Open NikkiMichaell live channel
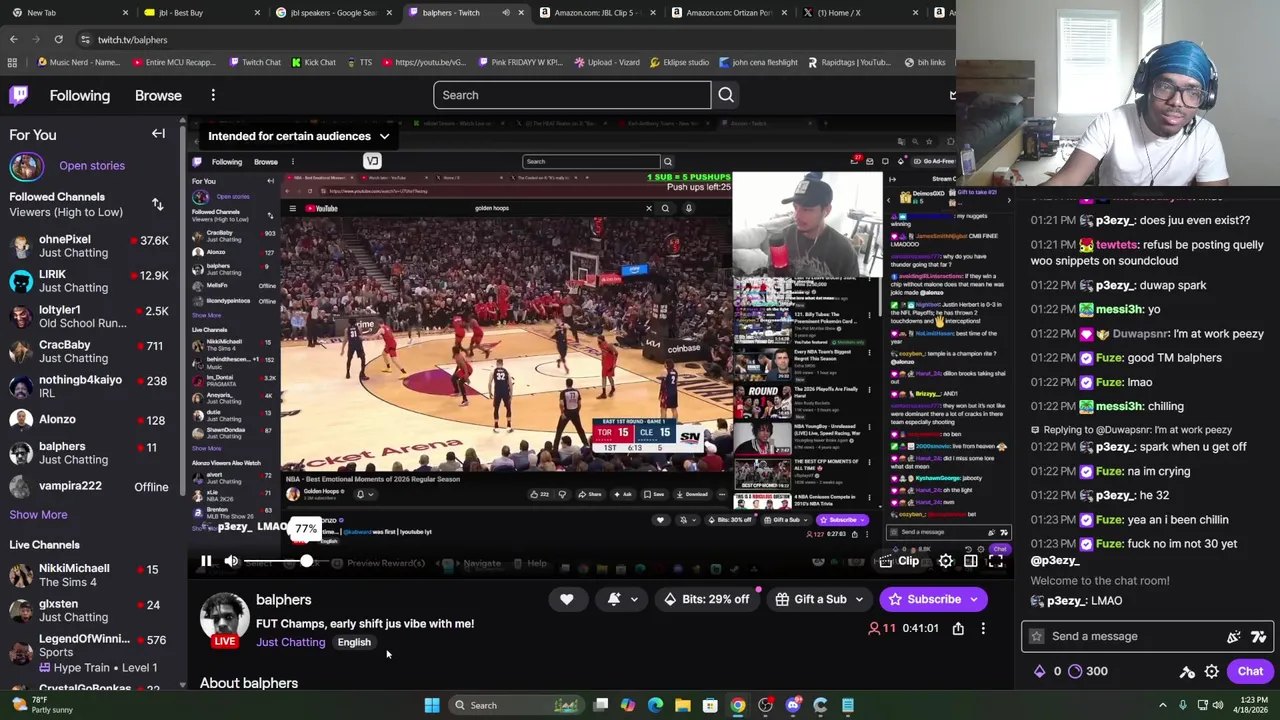Viewport: 1280px width, 720px height. pyautogui.click(x=90, y=575)
